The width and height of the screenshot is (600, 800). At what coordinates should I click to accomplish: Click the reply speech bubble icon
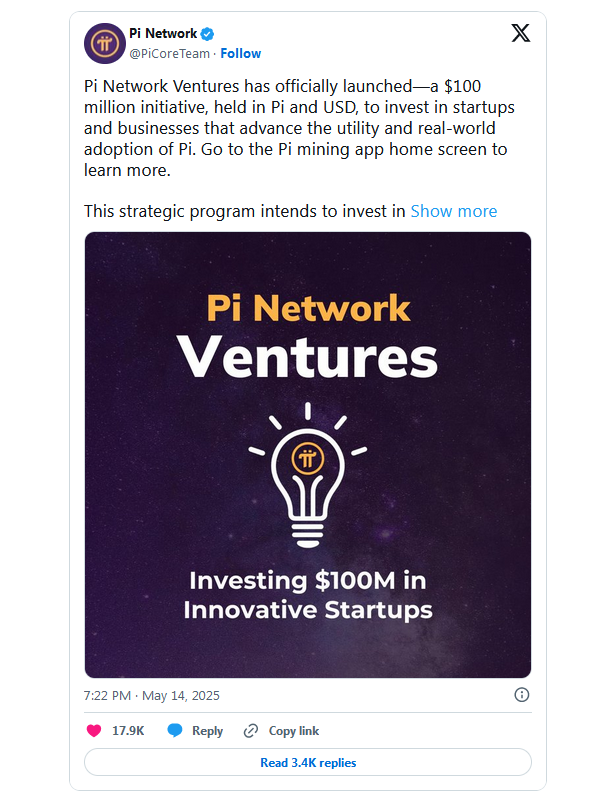pyautogui.click(x=175, y=731)
